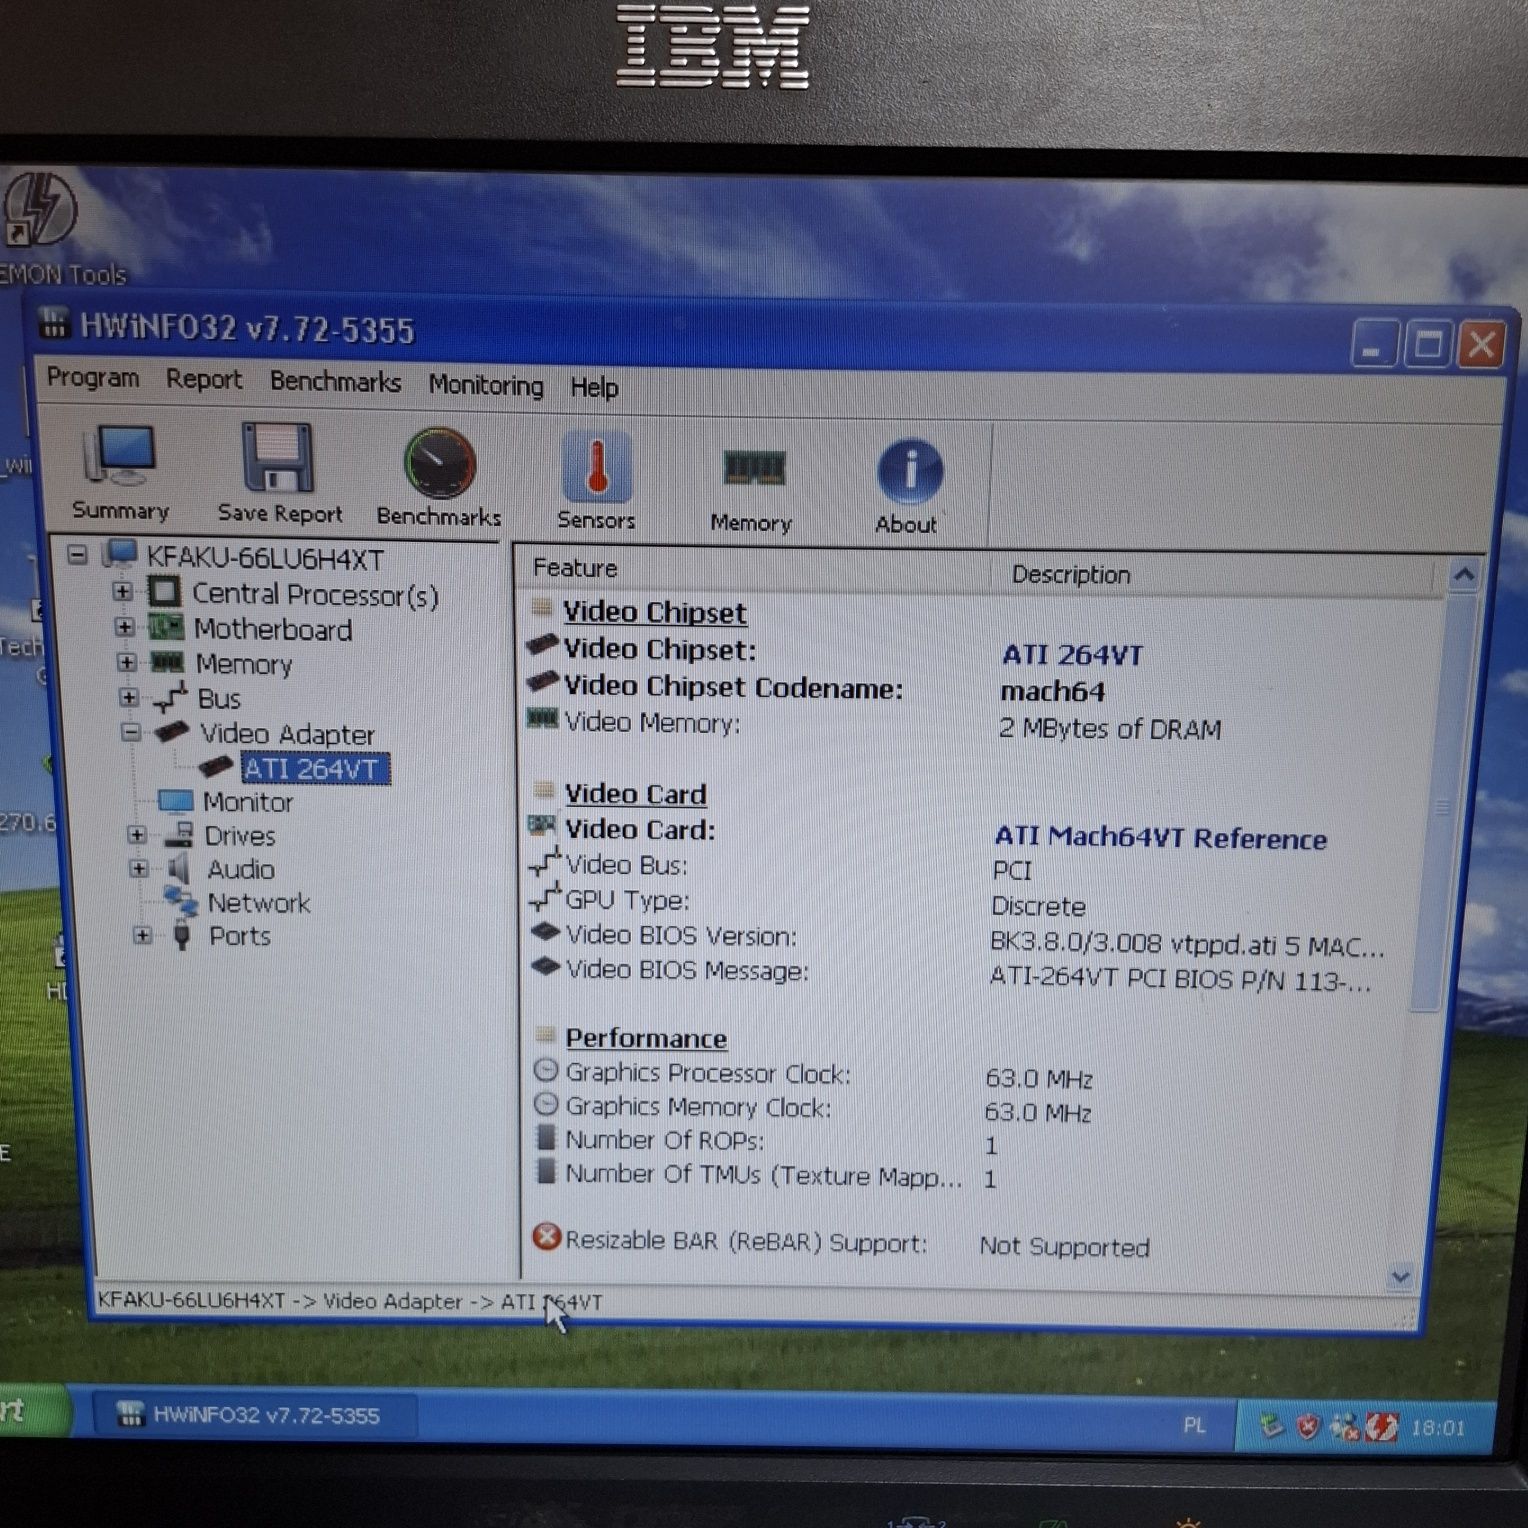Click the Network icon in tree
Image resolution: width=1528 pixels, height=1528 pixels.
(x=181, y=900)
